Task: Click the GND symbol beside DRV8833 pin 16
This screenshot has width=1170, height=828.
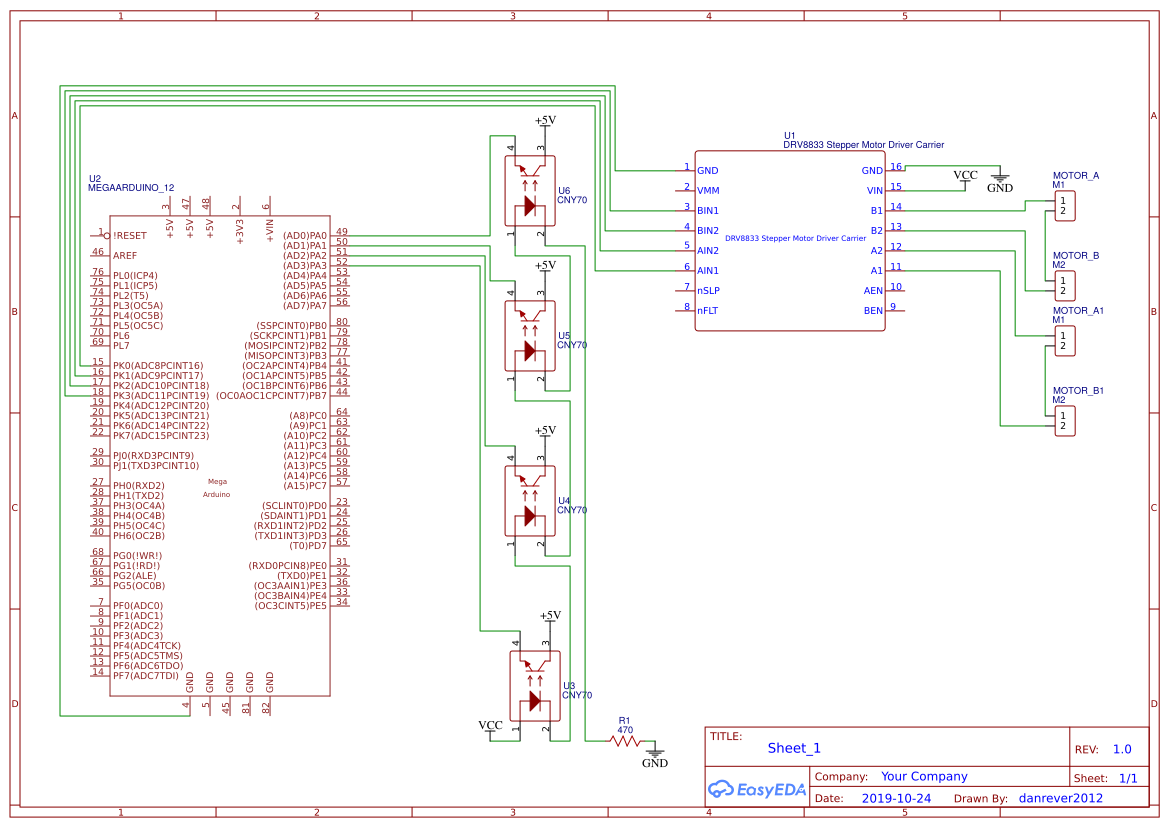Action: [1000, 180]
